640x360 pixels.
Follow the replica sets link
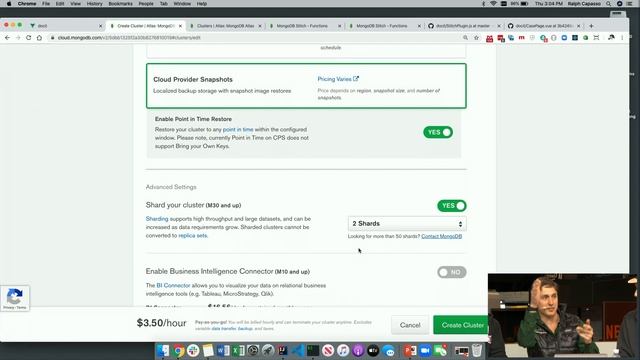(193, 236)
